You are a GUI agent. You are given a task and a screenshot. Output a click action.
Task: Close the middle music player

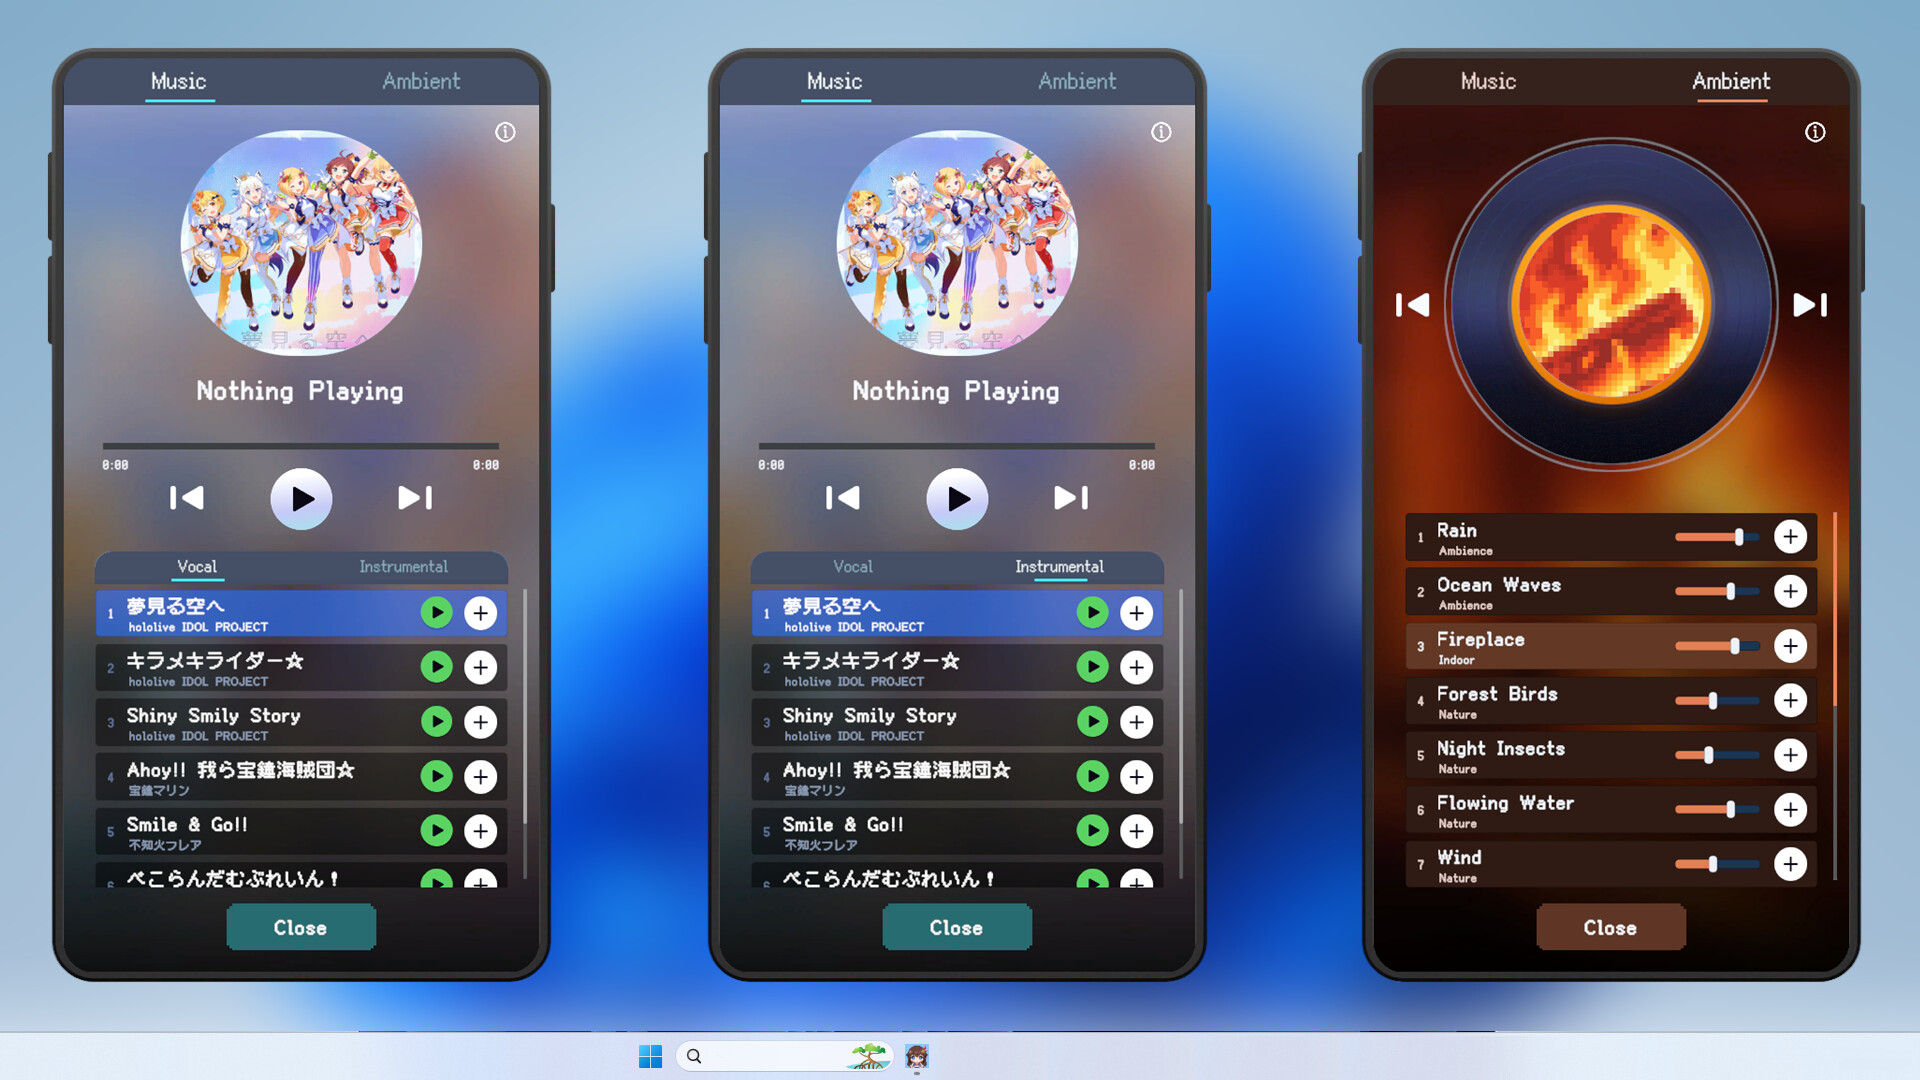click(957, 927)
